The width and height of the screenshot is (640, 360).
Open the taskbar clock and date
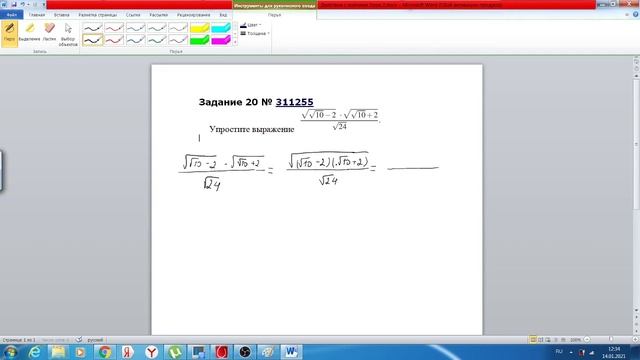click(614, 353)
